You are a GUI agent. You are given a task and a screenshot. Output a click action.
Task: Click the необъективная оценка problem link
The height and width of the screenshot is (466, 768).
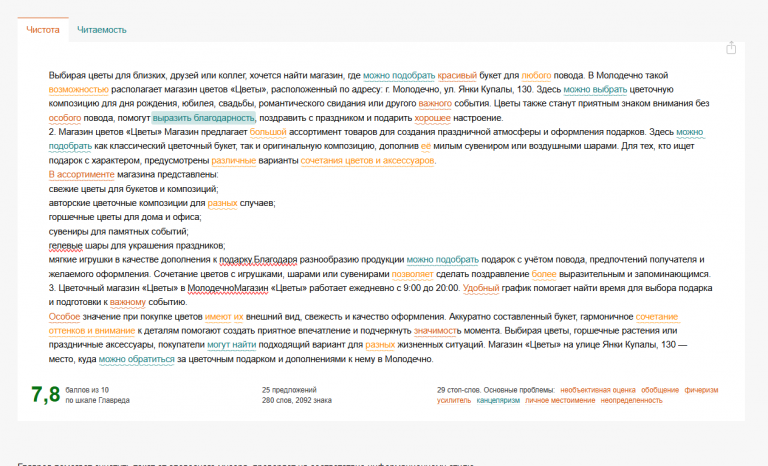(x=598, y=390)
